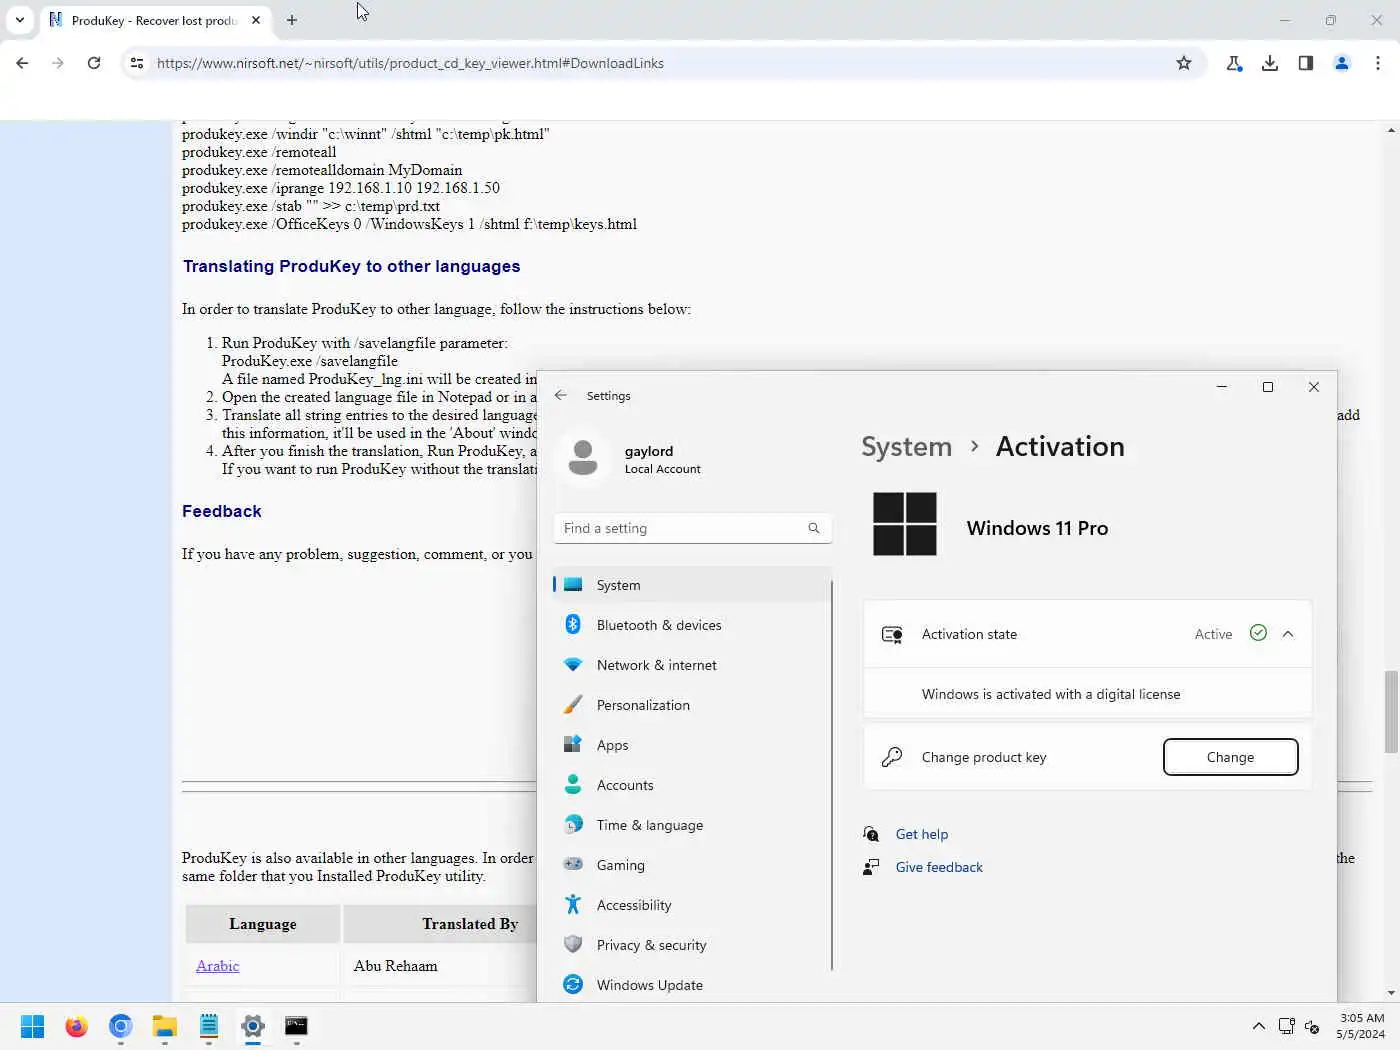Image resolution: width=1400 pixels, height=1050 pixels.
Task: Open Gaming settings
Action: click(692, 865)
